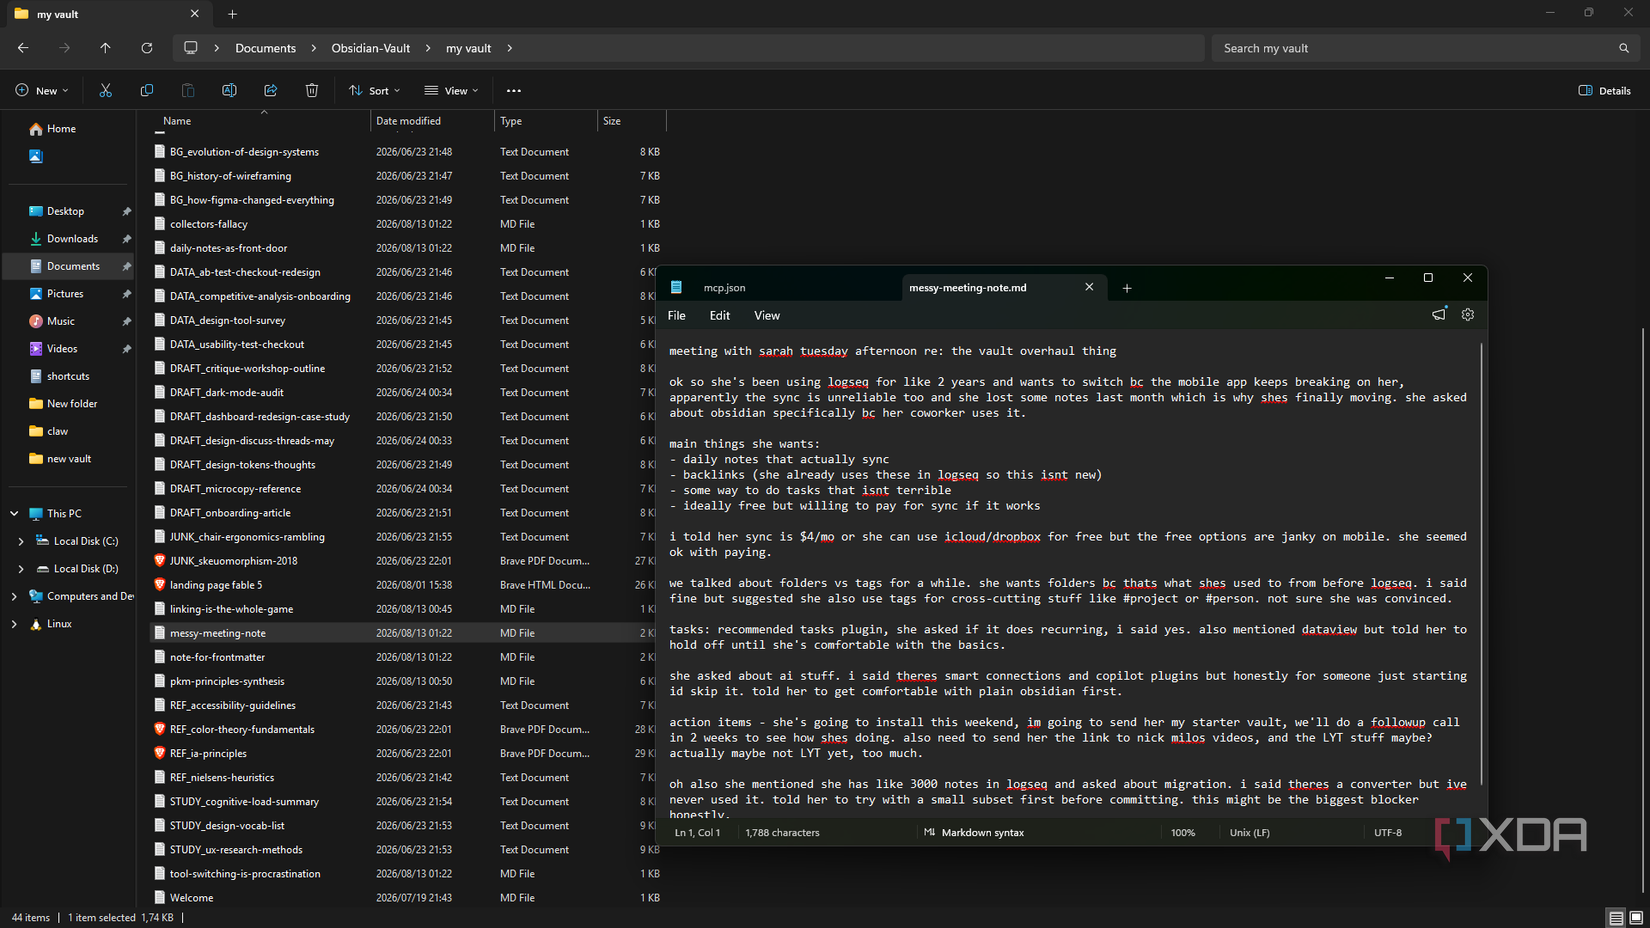Click the Markdown syntax status bar button
Viewport: 1650px width, 928px height.
pyautogui.click(x=974, y=832)
